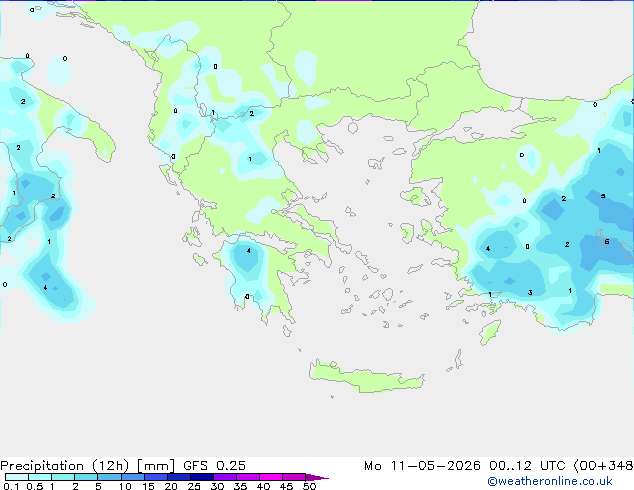Viewport: 634px width, 490px height.
Task: Click the 40–45 mm magenta legend swatch
Action: [x=271, y=477]
